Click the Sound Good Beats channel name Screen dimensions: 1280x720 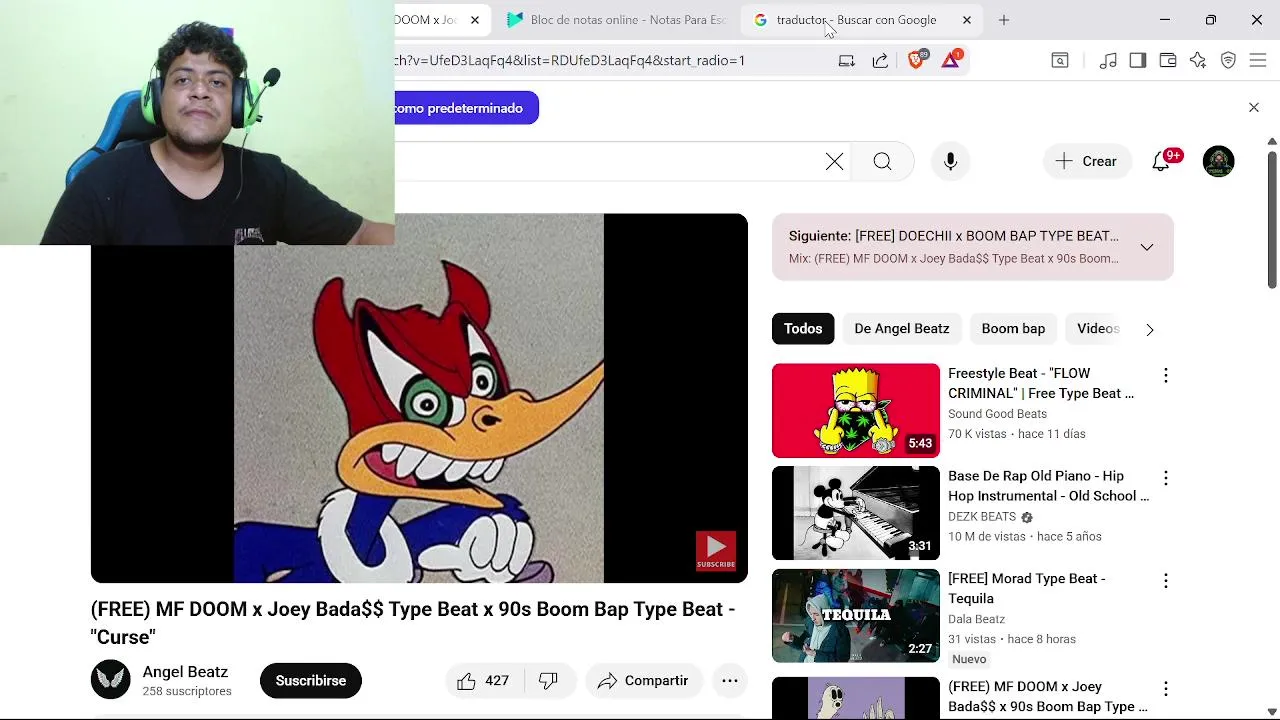[x=997, y=414]
